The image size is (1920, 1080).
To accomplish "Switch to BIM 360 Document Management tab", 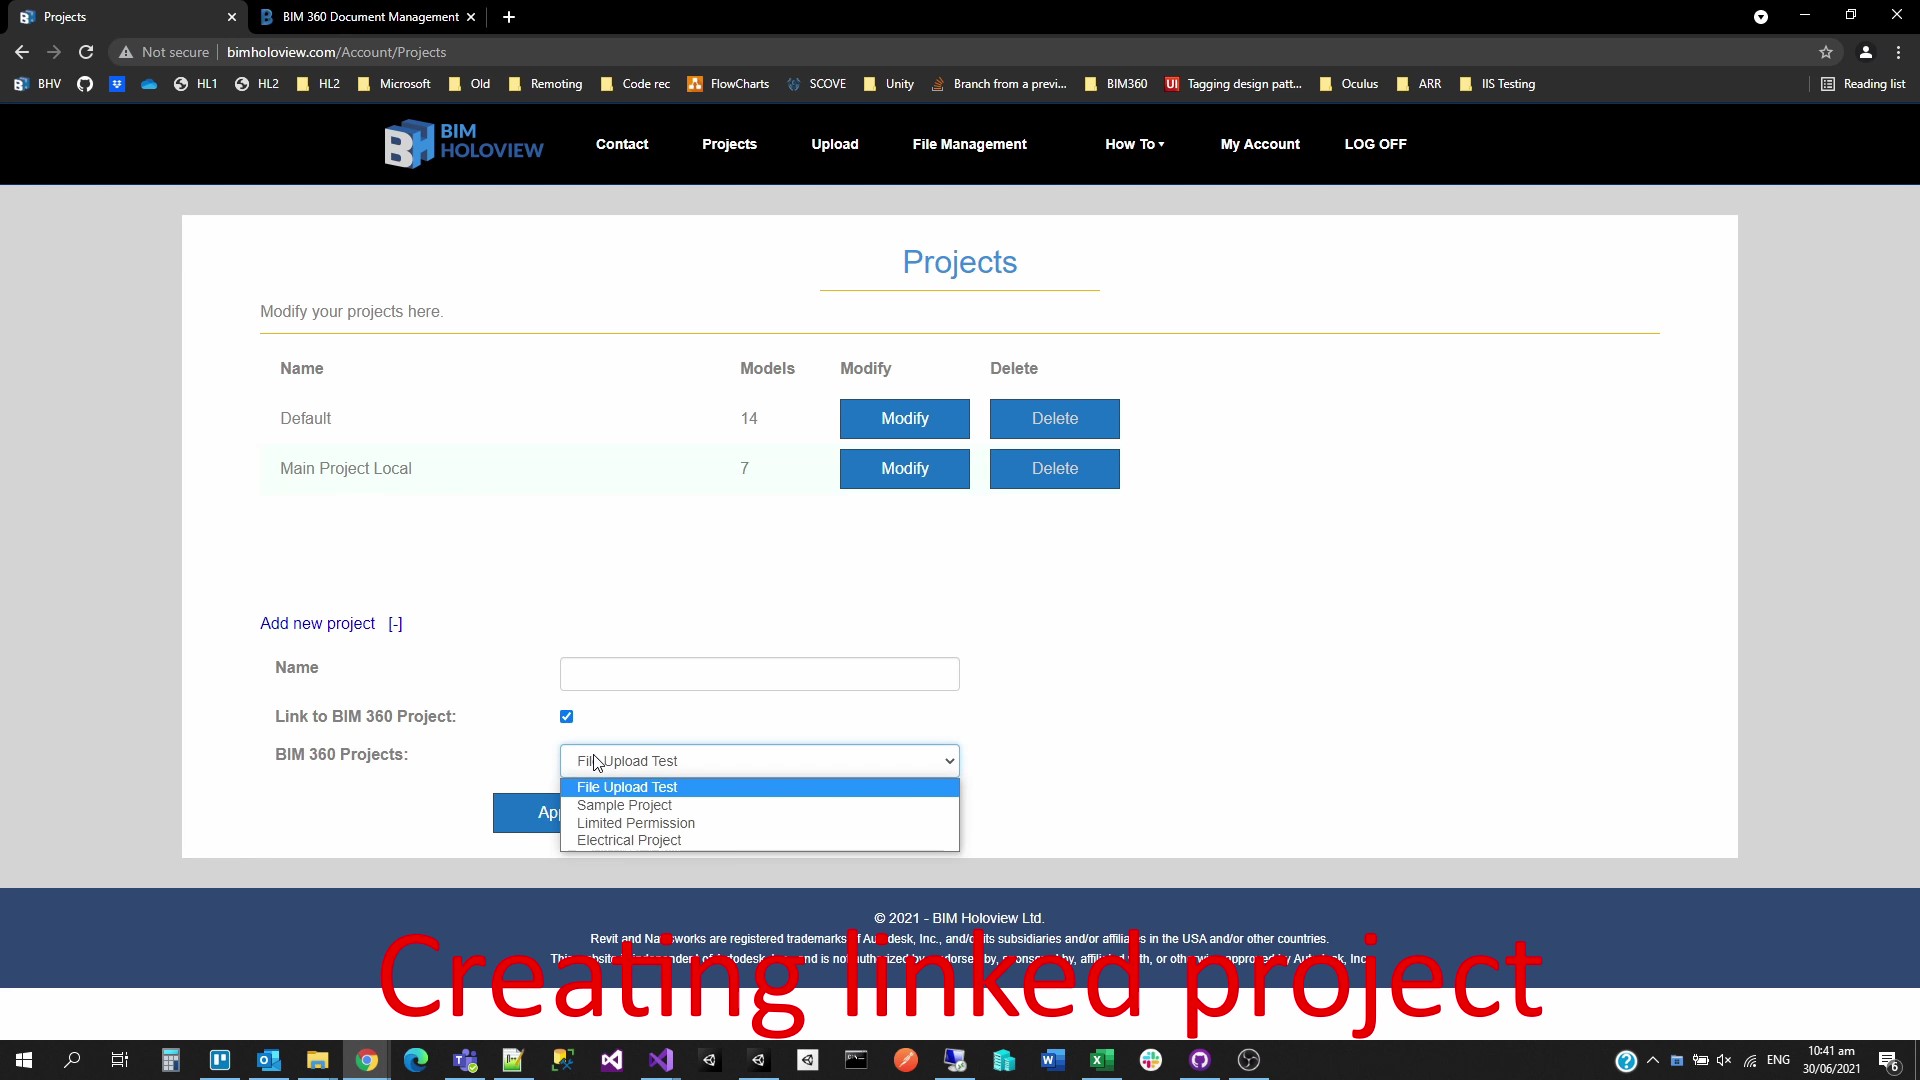I will 369,17.
